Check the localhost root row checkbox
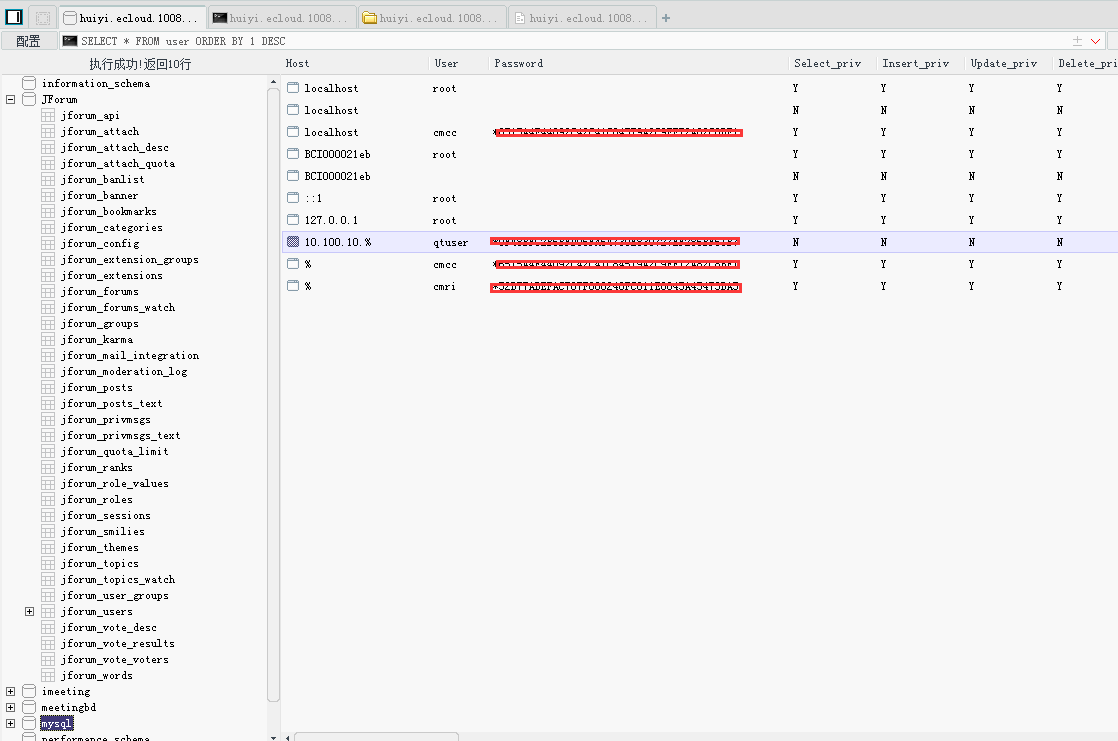 pos(293,88)
